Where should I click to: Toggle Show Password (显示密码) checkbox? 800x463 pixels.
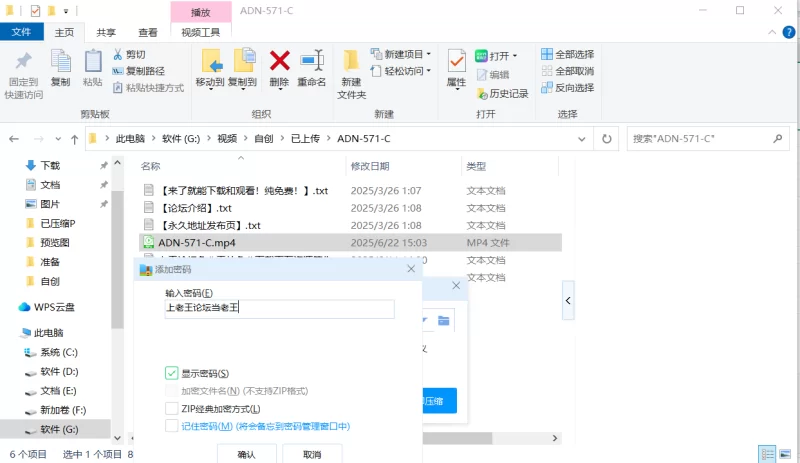click(x=171, y=373)
